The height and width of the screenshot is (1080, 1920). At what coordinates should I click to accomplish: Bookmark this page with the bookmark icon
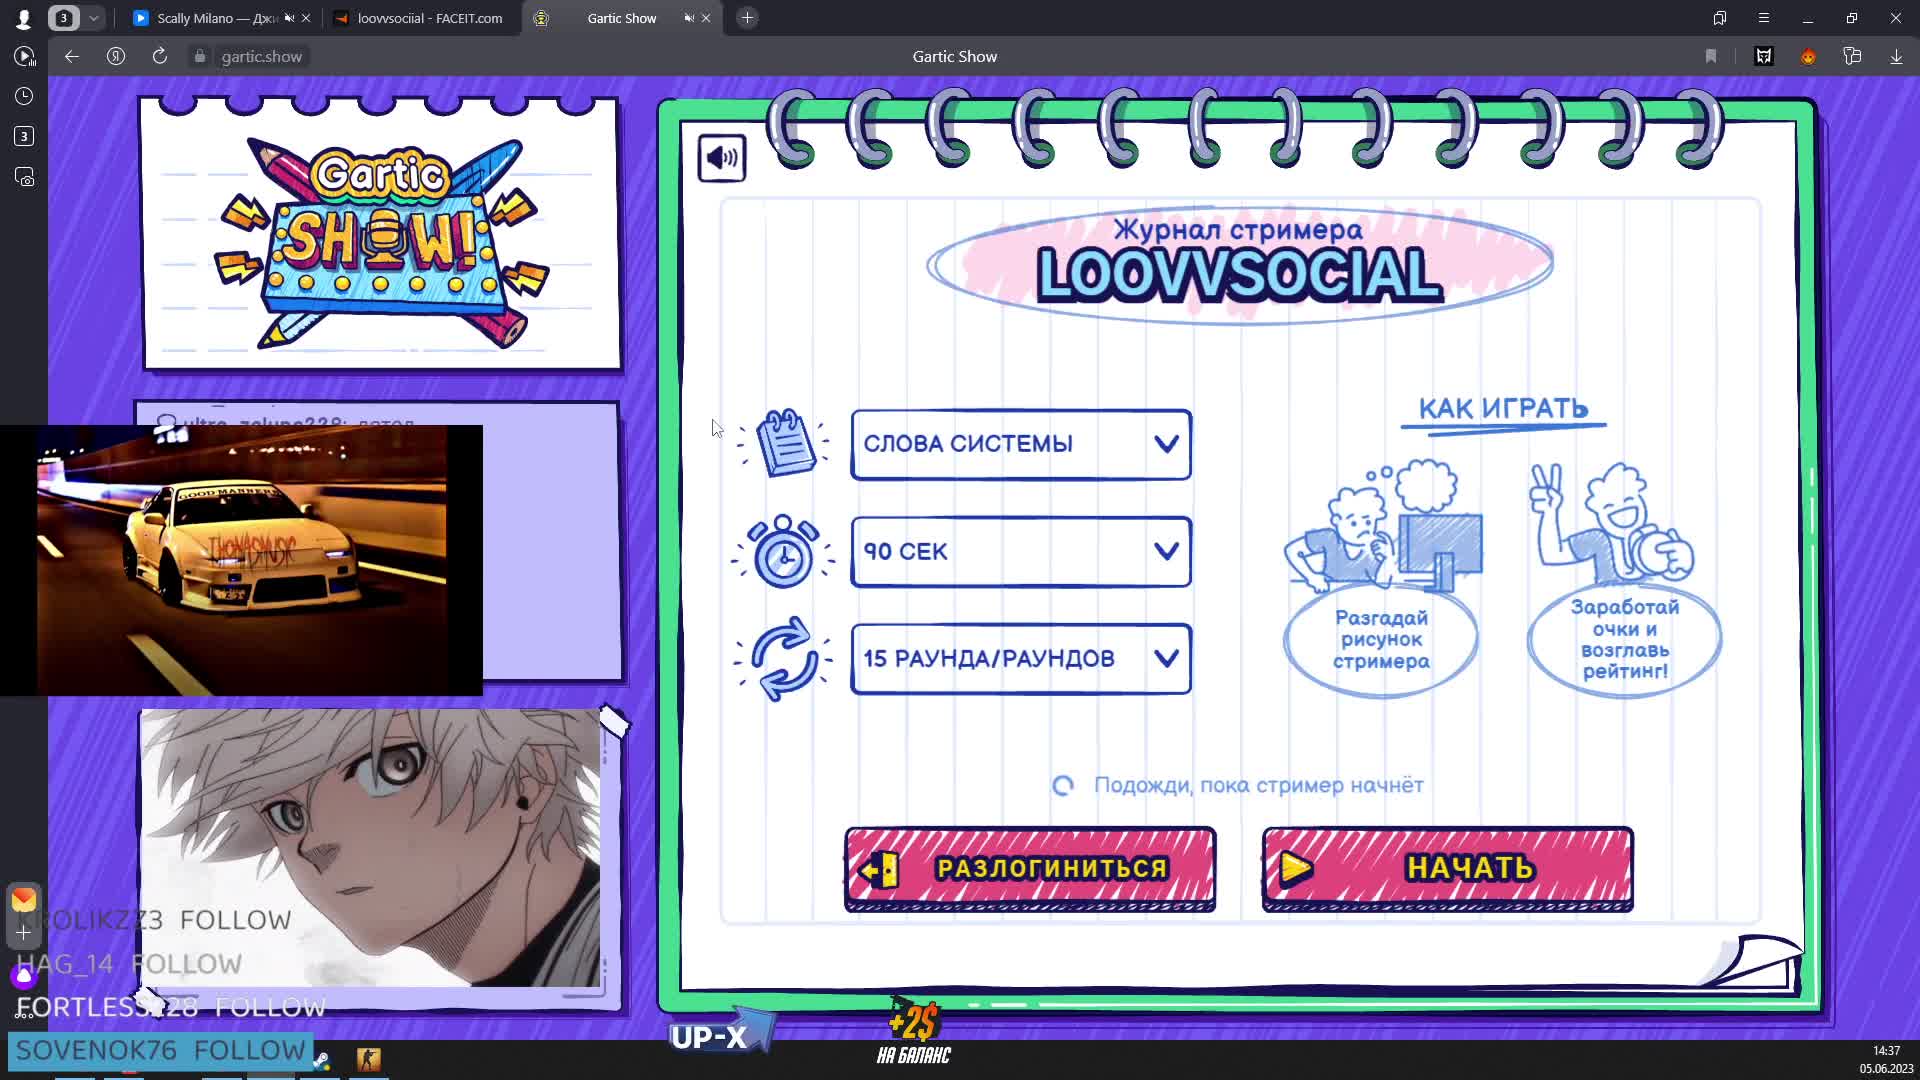click(1711, 56)
